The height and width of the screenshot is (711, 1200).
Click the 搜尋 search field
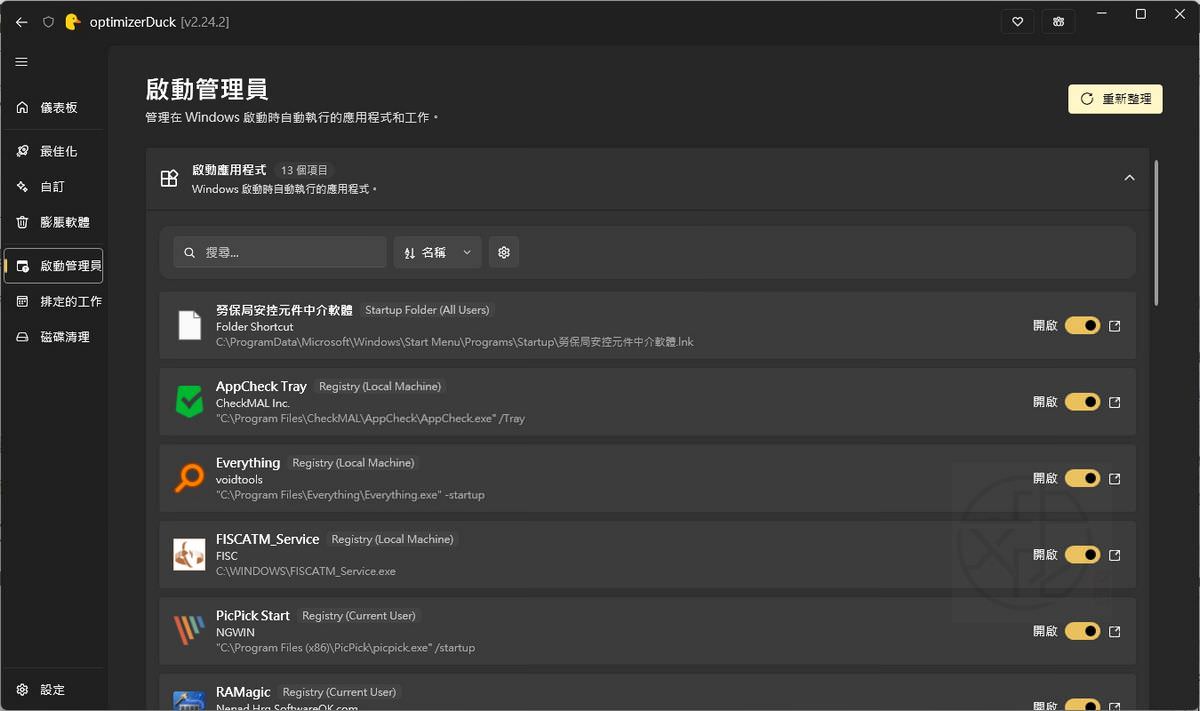(x=280, y=253)
